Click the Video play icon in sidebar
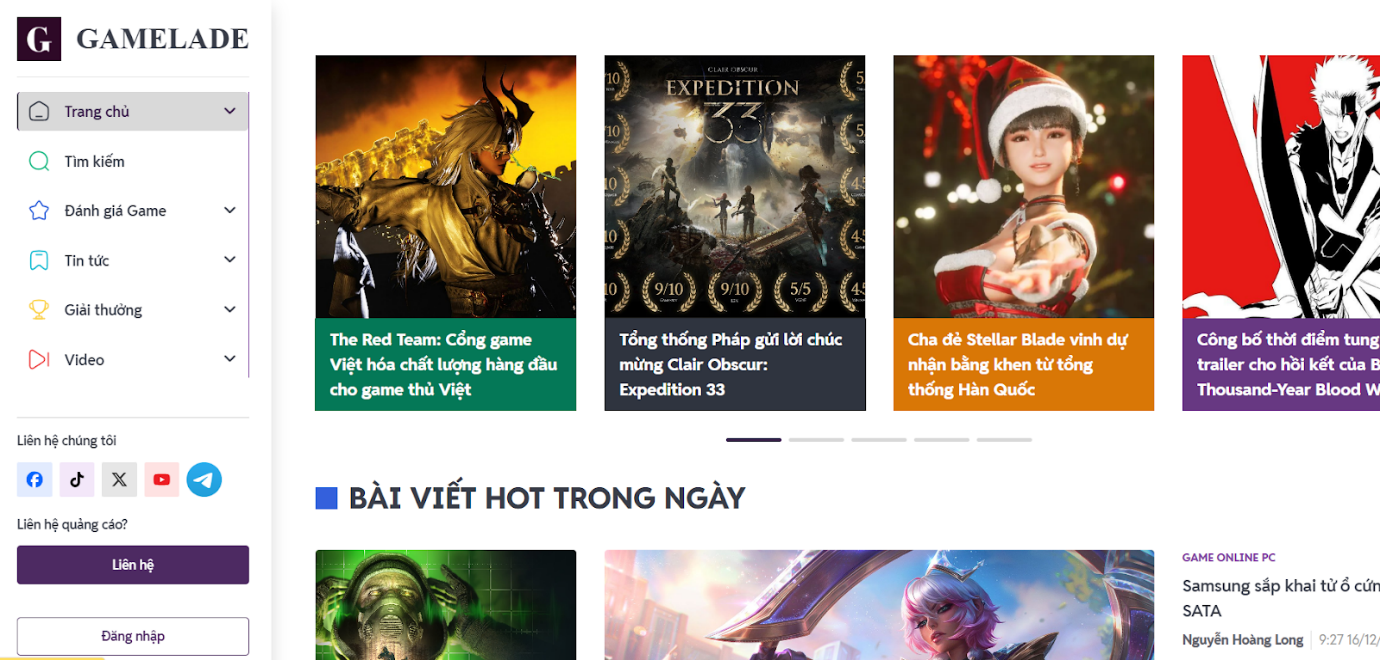 tap(39, 359)
